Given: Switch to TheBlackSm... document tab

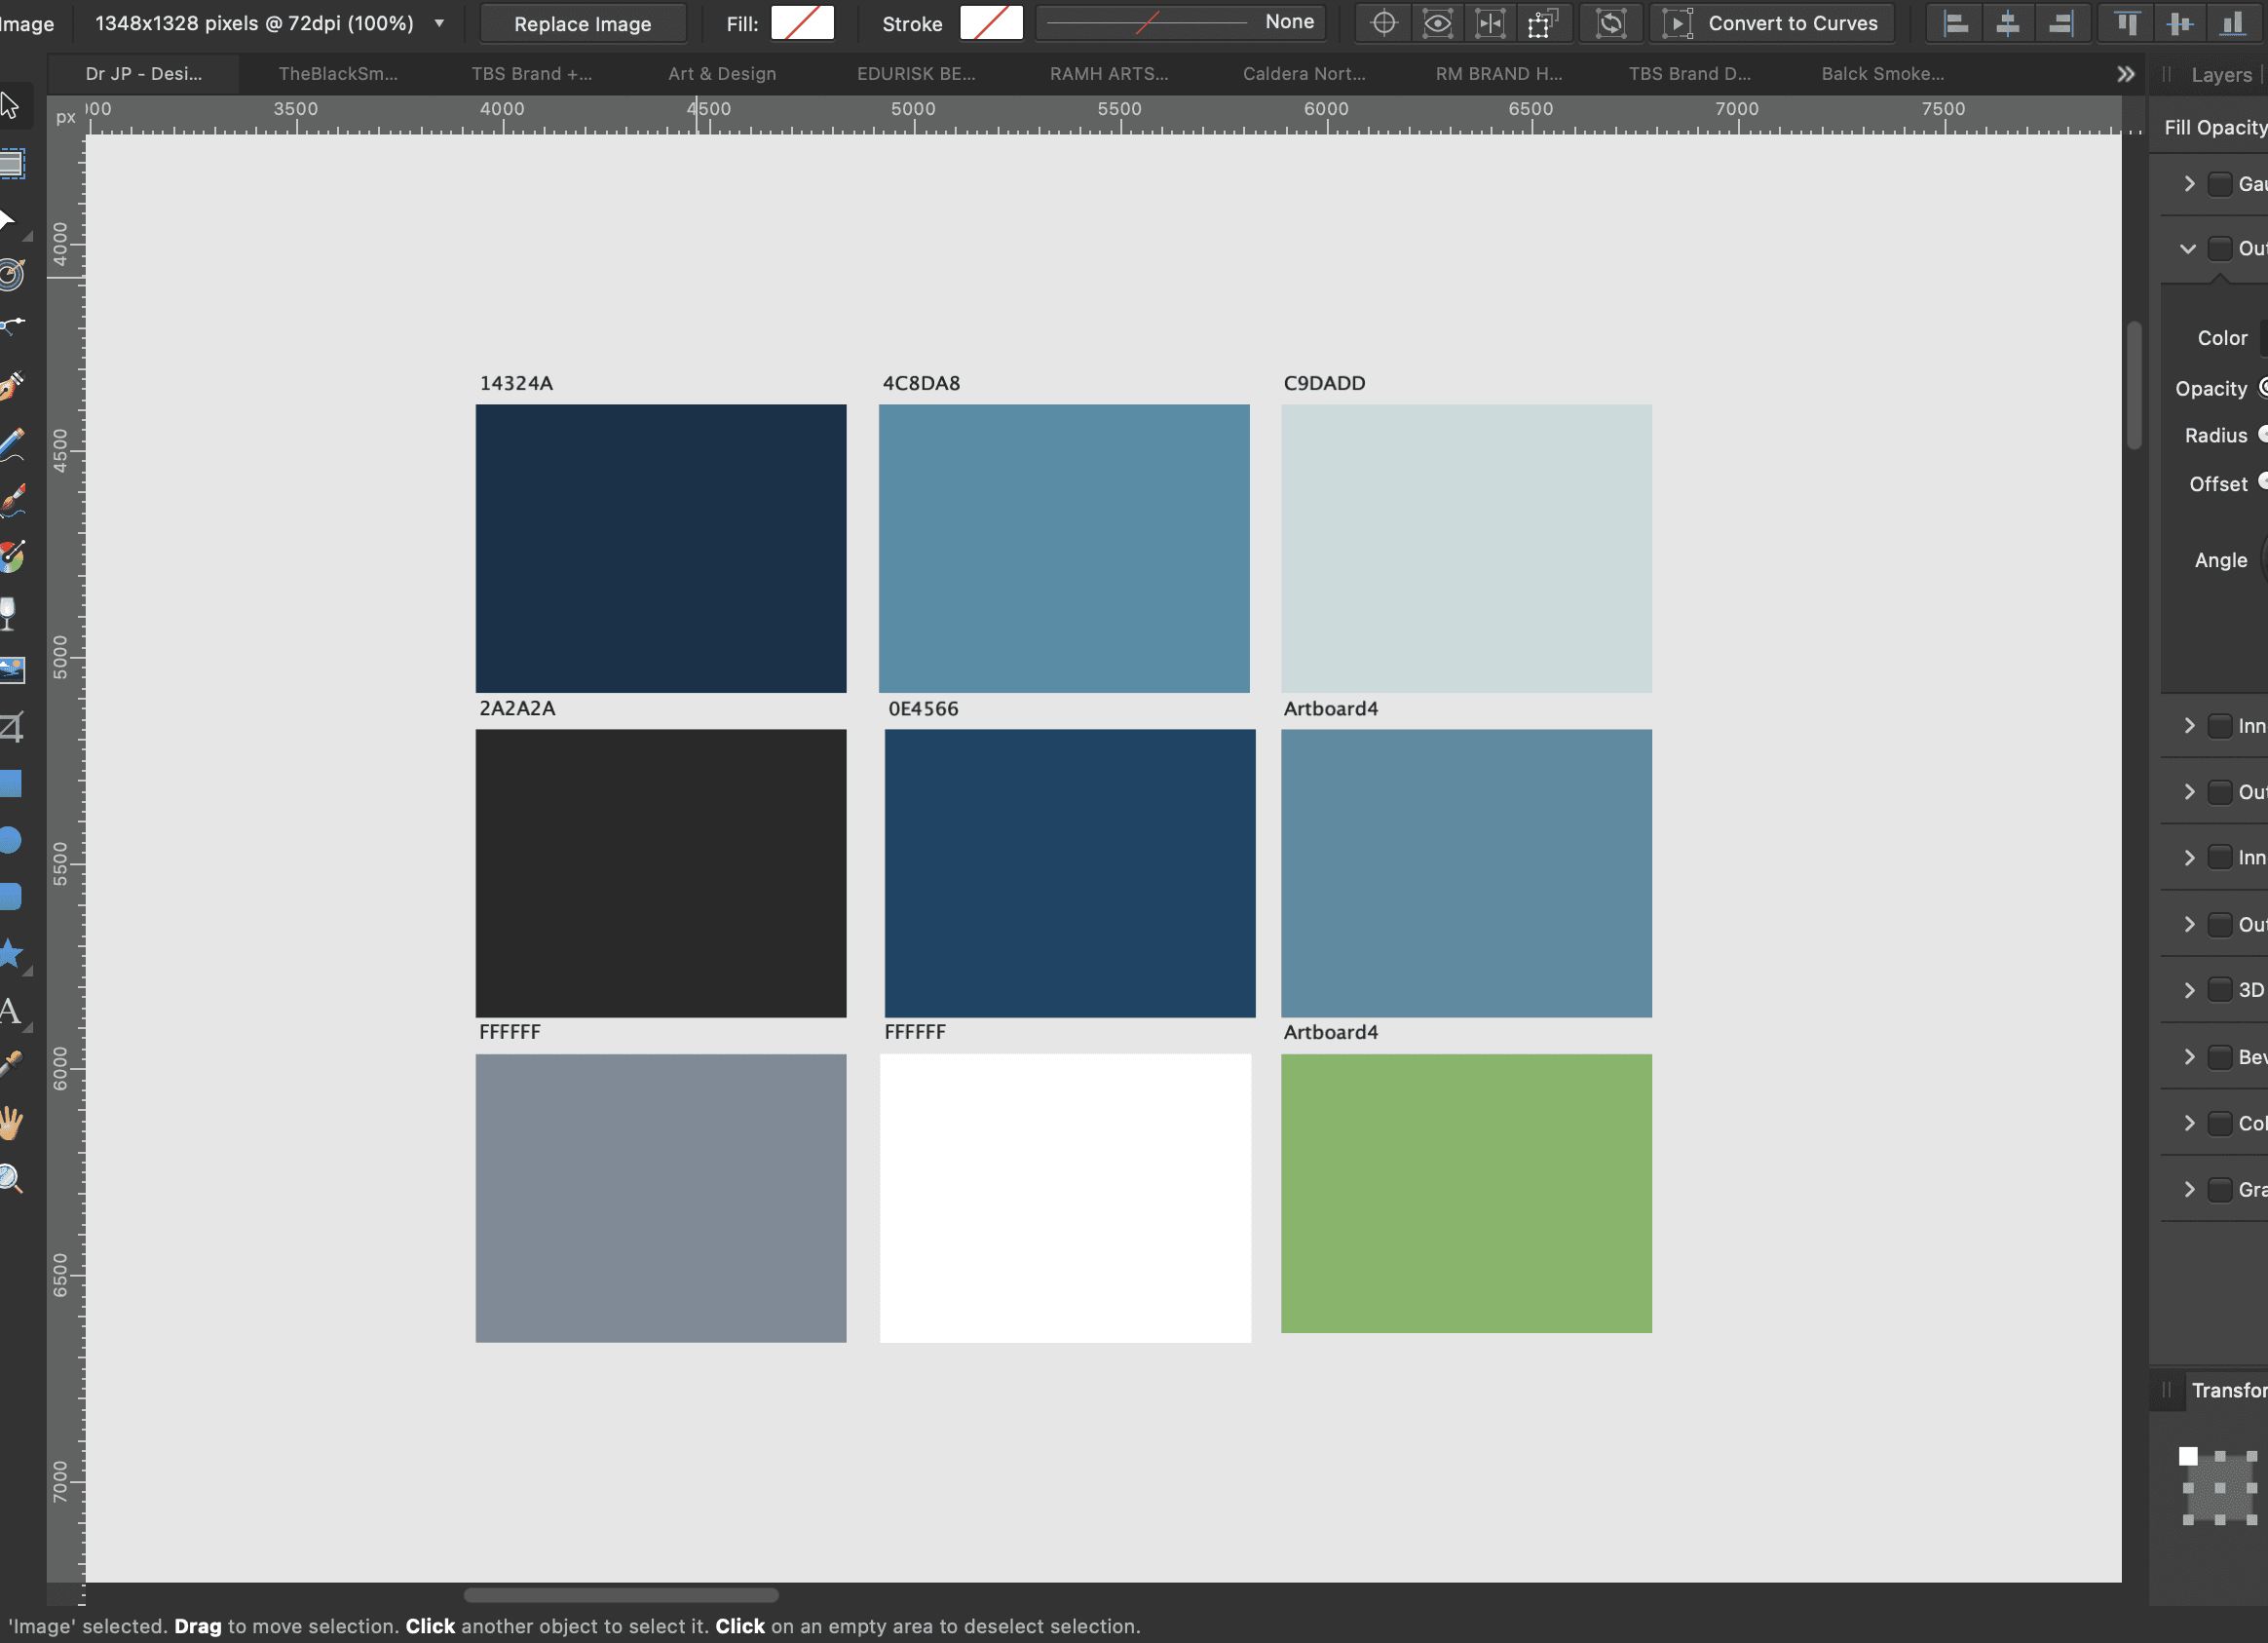Looking at the screenshot, I should pyautogui.click(x=338, y=74).
